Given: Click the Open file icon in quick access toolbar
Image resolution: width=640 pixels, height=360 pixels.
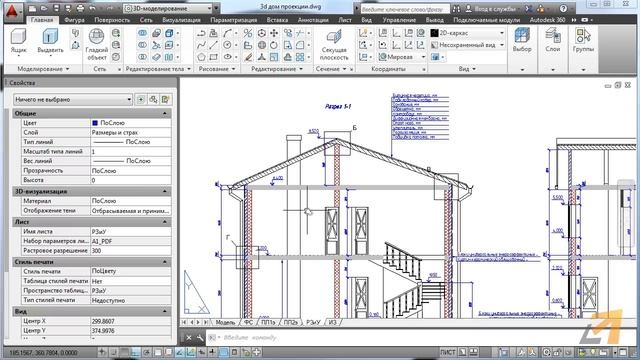Looking at the screenshot, I should tap(44, 8).
